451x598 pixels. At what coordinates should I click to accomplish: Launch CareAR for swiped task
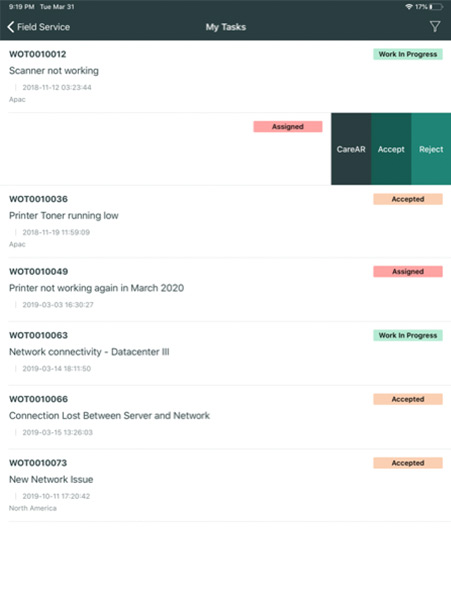[351, 149]
